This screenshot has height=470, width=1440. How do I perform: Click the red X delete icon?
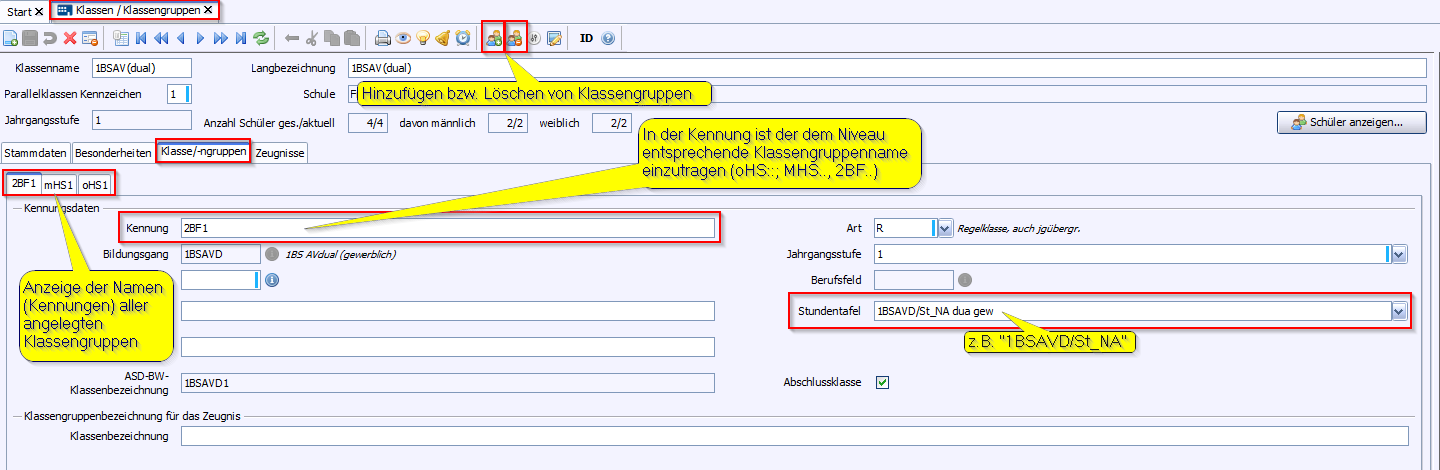70,39
